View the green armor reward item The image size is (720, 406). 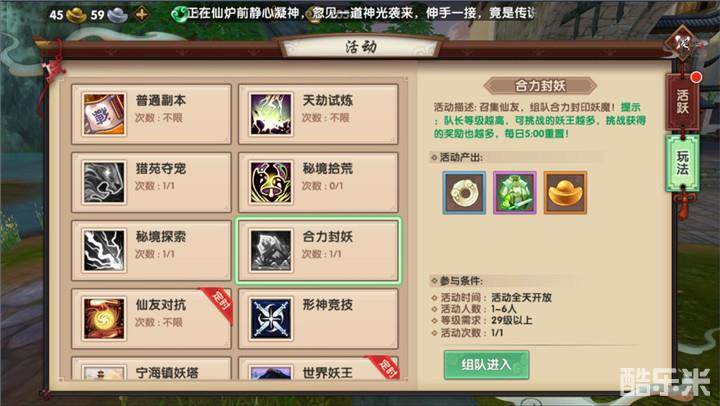[515, 193]
